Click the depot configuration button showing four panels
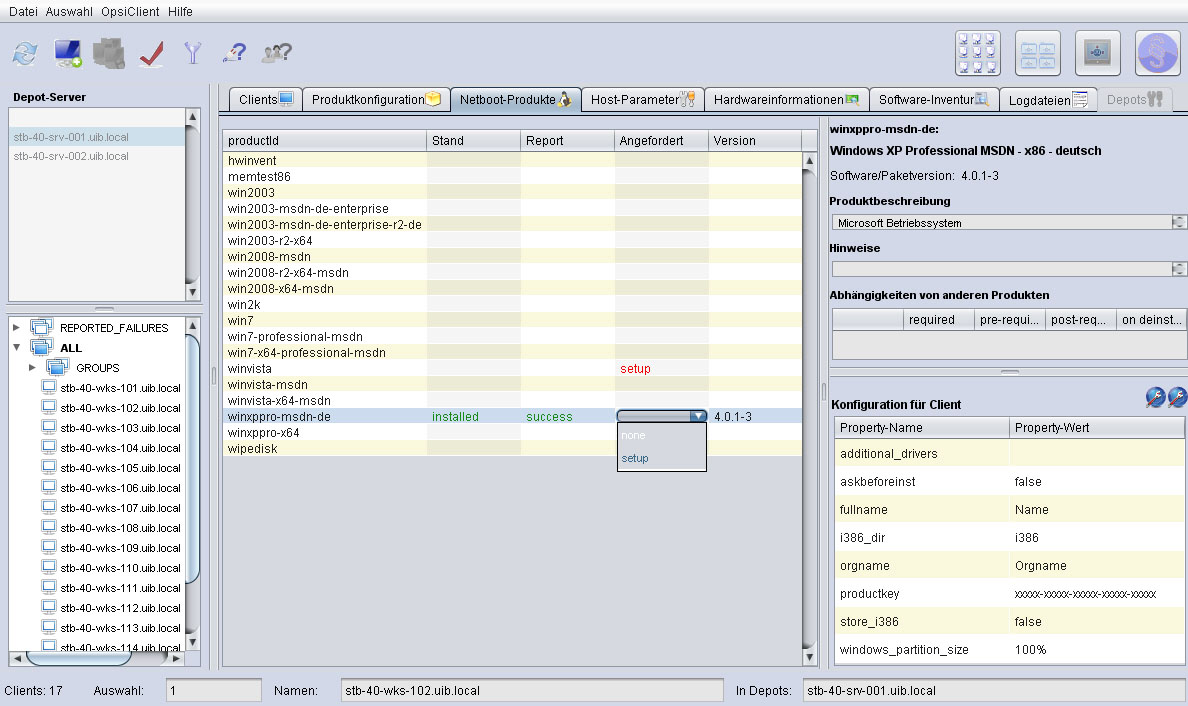Image resolution: width=1188 pixels, height=706 pixels. (1037, 53)
